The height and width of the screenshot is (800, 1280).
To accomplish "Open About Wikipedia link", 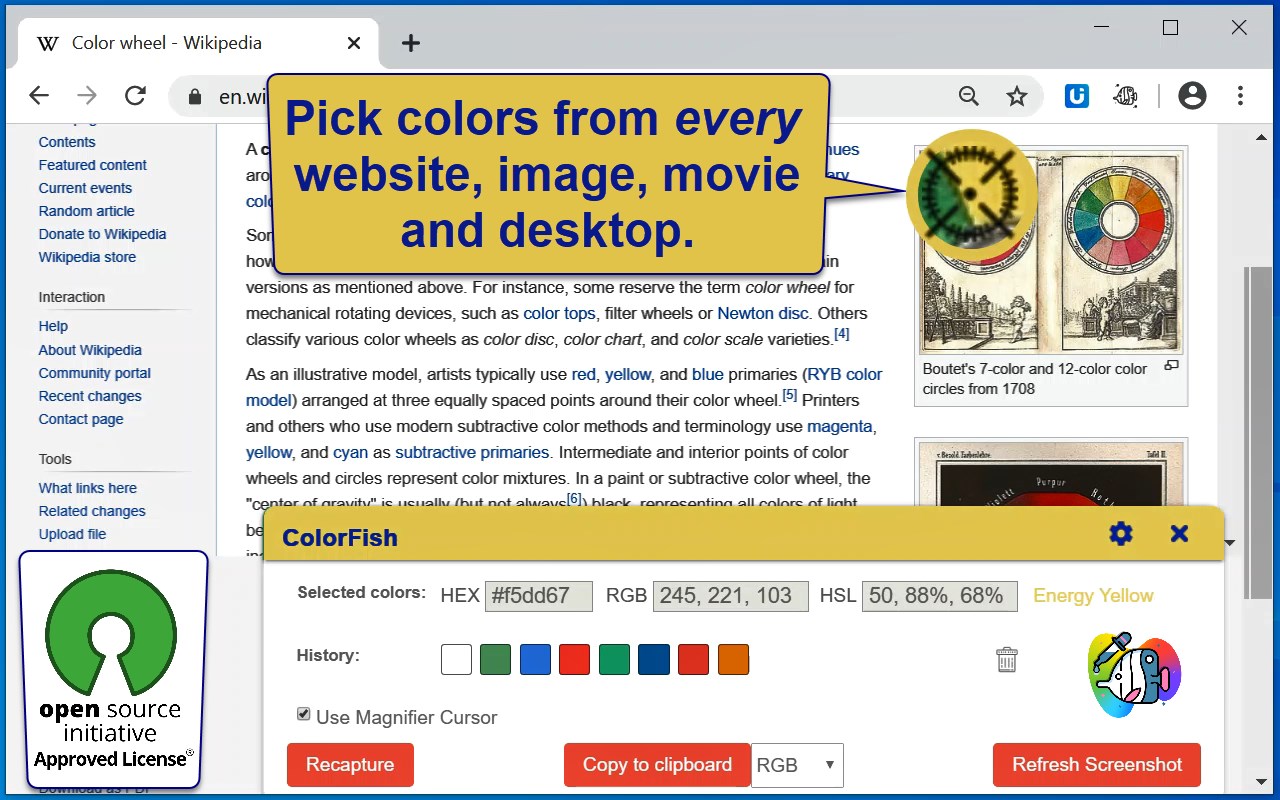I will pyautogui.click(x=90, y=350).
